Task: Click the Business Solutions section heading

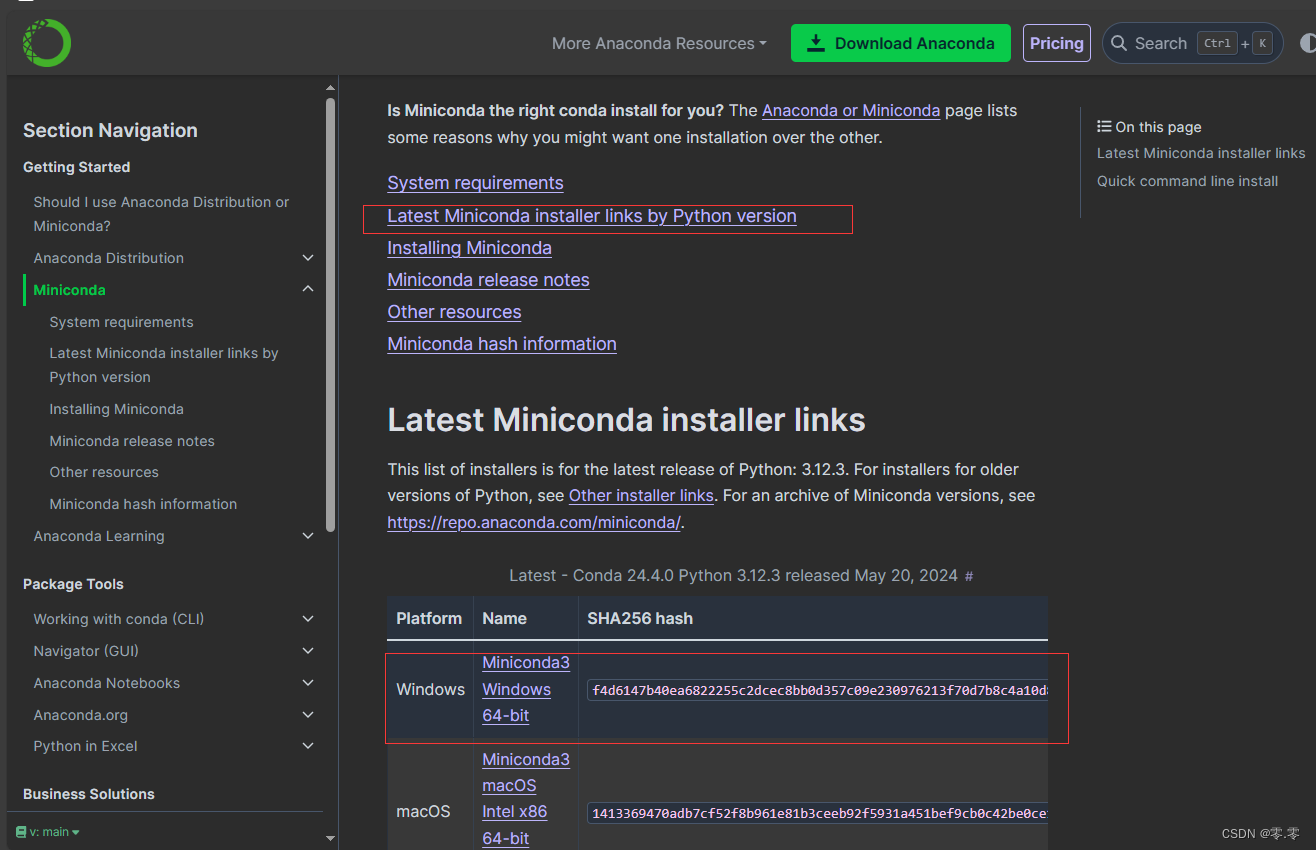Action: tap(89, 794)
